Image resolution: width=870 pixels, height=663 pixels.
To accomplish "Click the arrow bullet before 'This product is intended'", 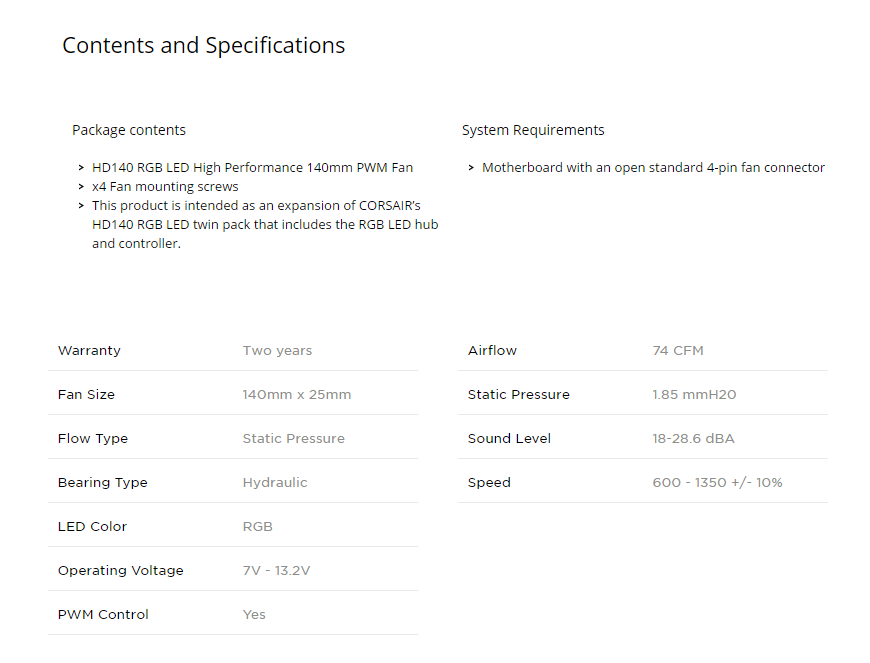I will [82, 205].
